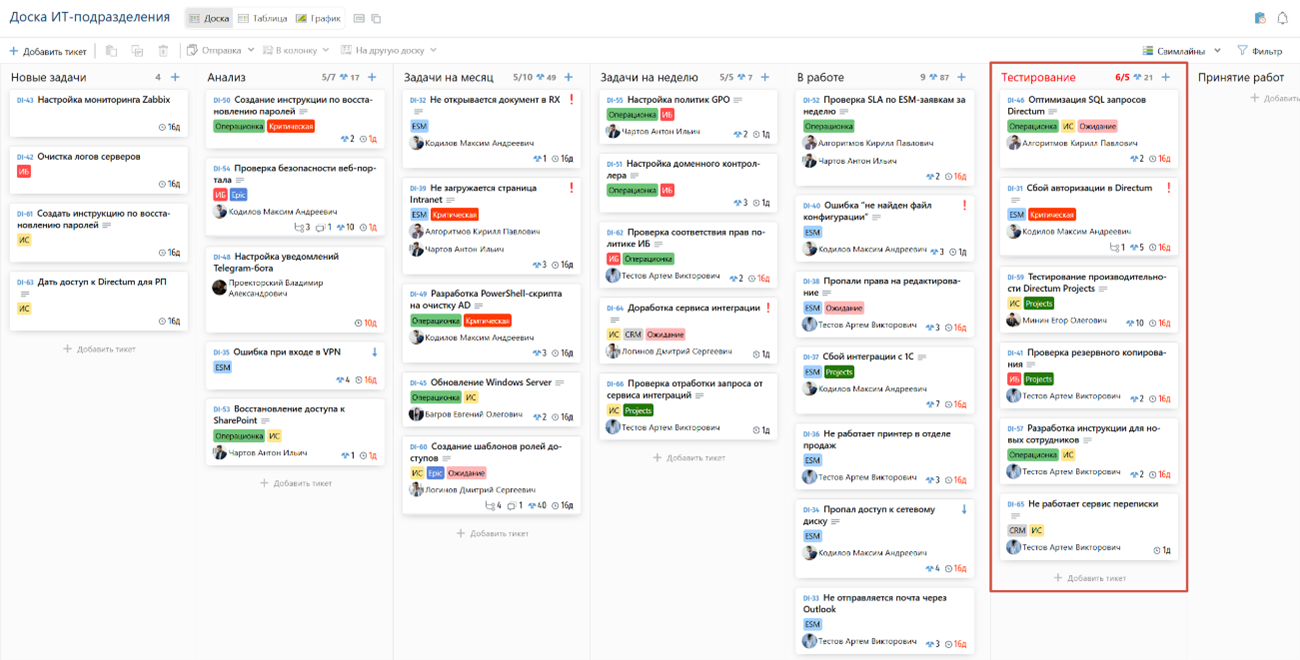Image resolution: width=1300 pixels, height=660 pixels.
Task: Switch to the График view tab
Action: pos(319,18)
